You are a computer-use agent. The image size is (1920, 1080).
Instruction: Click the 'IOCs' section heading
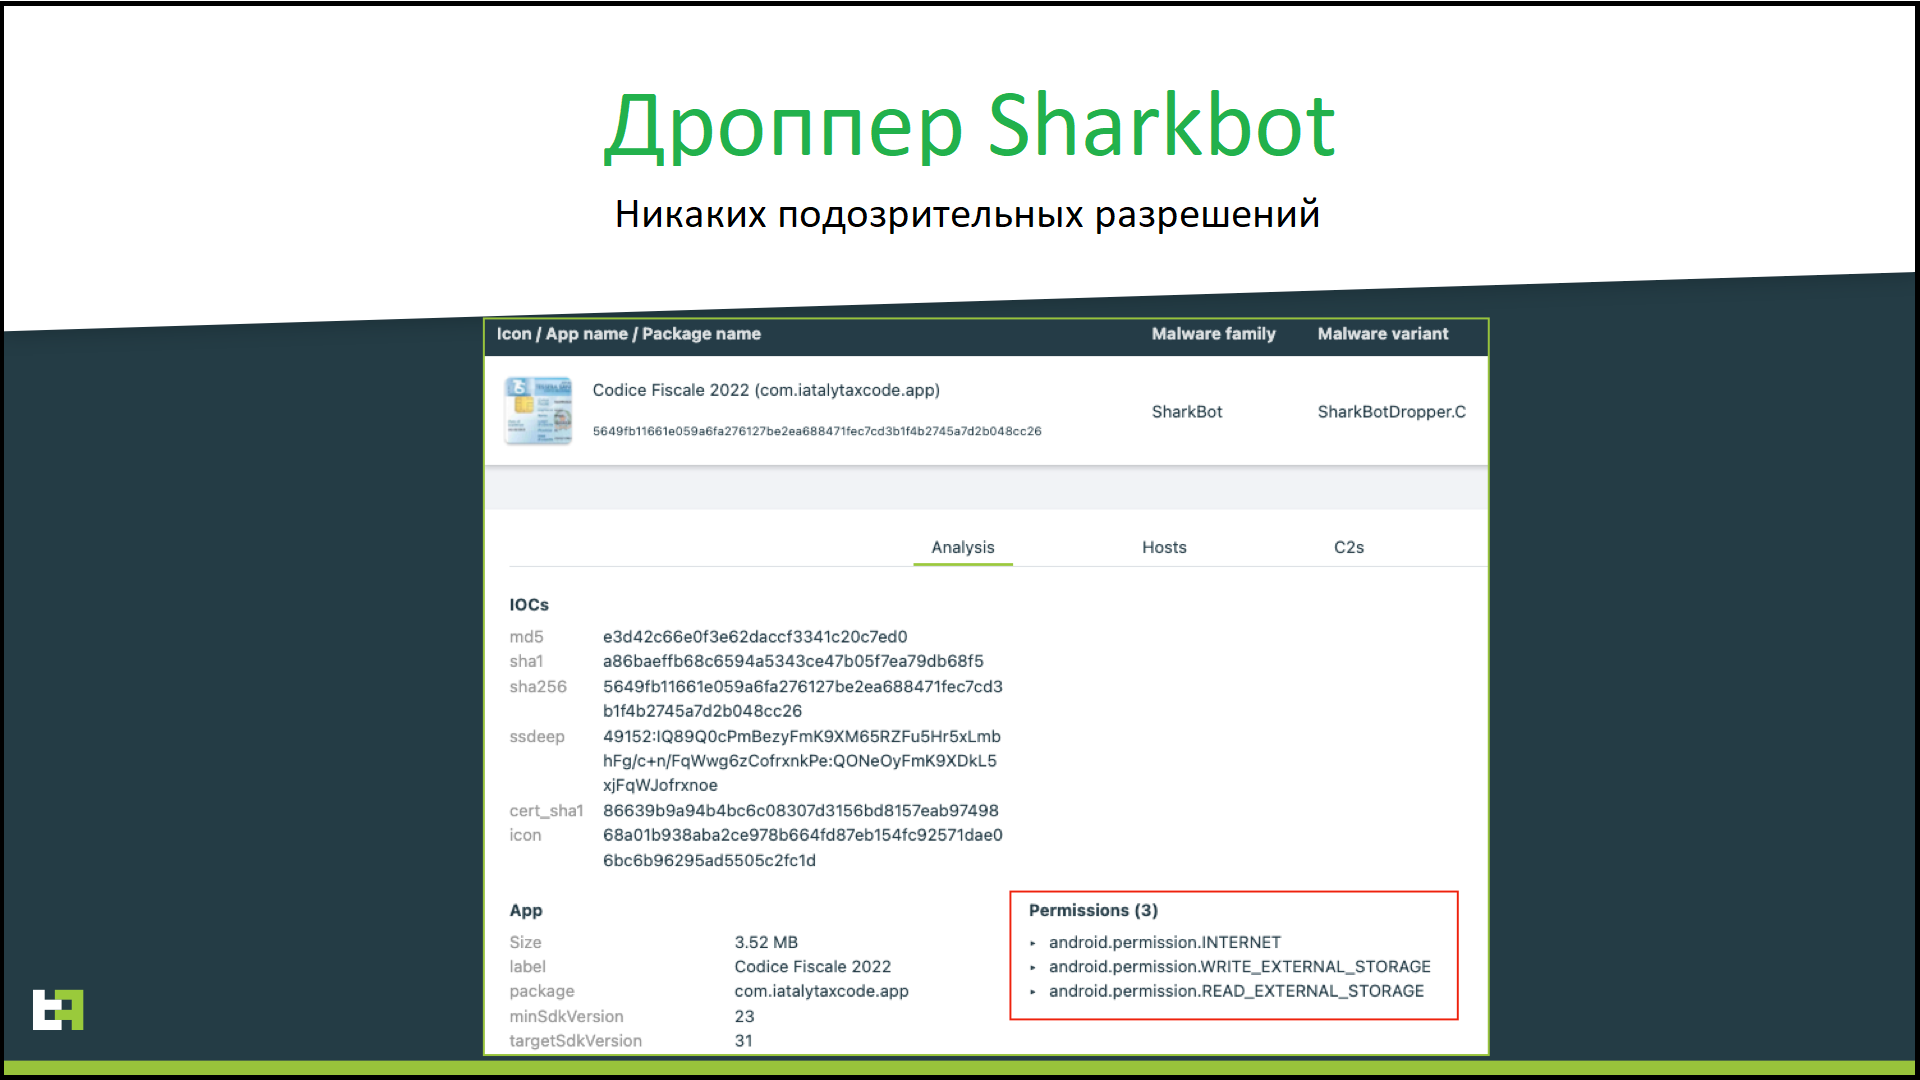pyautogui.click(x=528, y=604)
